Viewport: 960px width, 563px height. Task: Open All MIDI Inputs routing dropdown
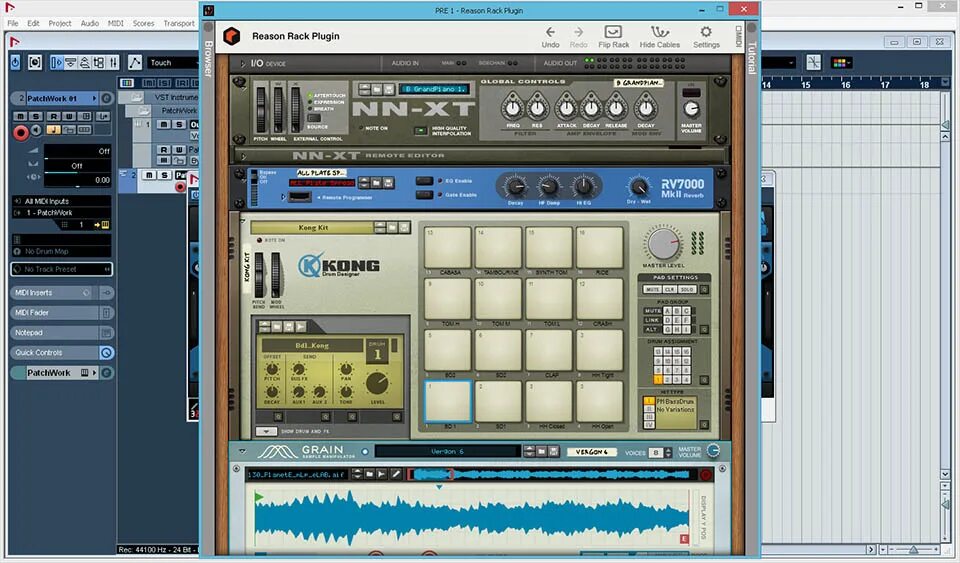(x=61, y=201)
